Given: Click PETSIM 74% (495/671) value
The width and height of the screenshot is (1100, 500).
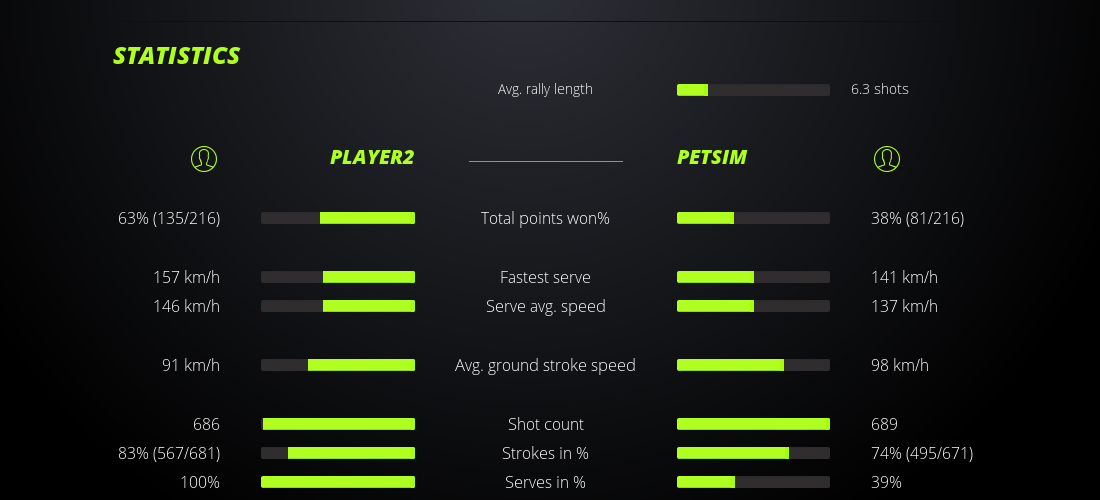Looking at the screenshot, I should point(922,453).
